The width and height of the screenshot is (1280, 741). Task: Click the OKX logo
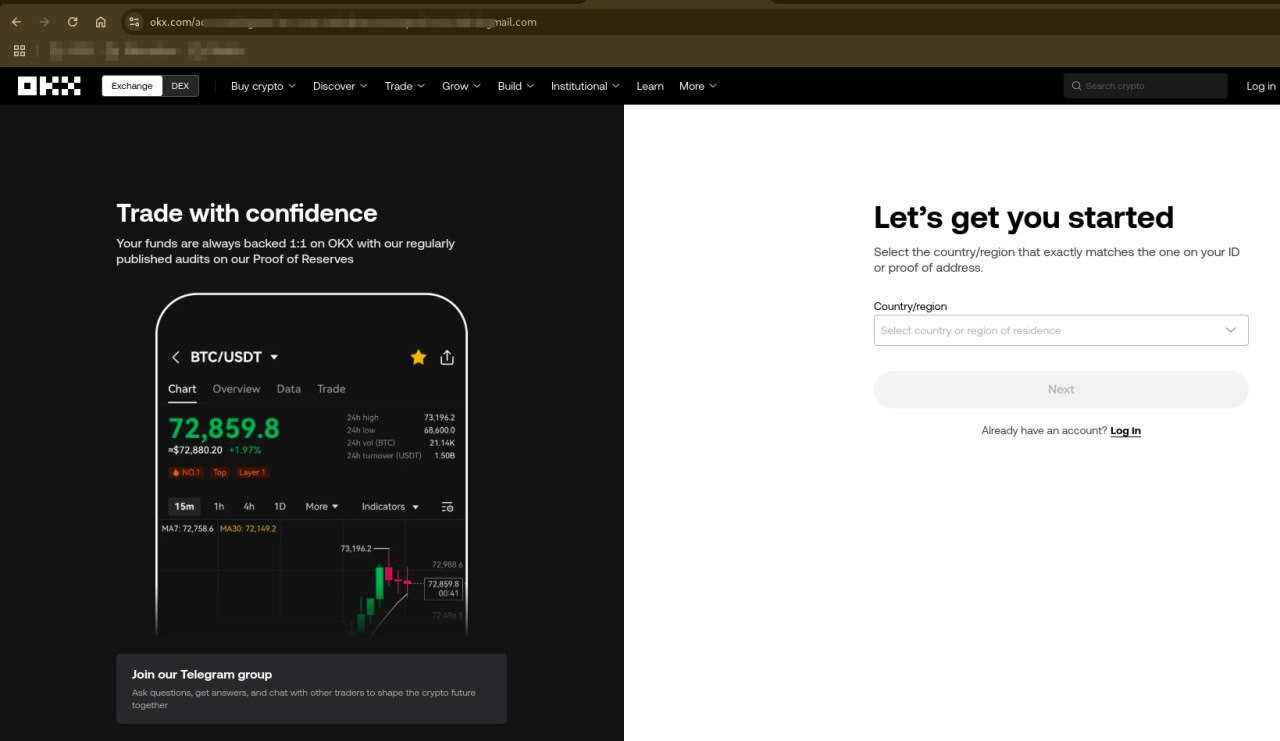49,86
